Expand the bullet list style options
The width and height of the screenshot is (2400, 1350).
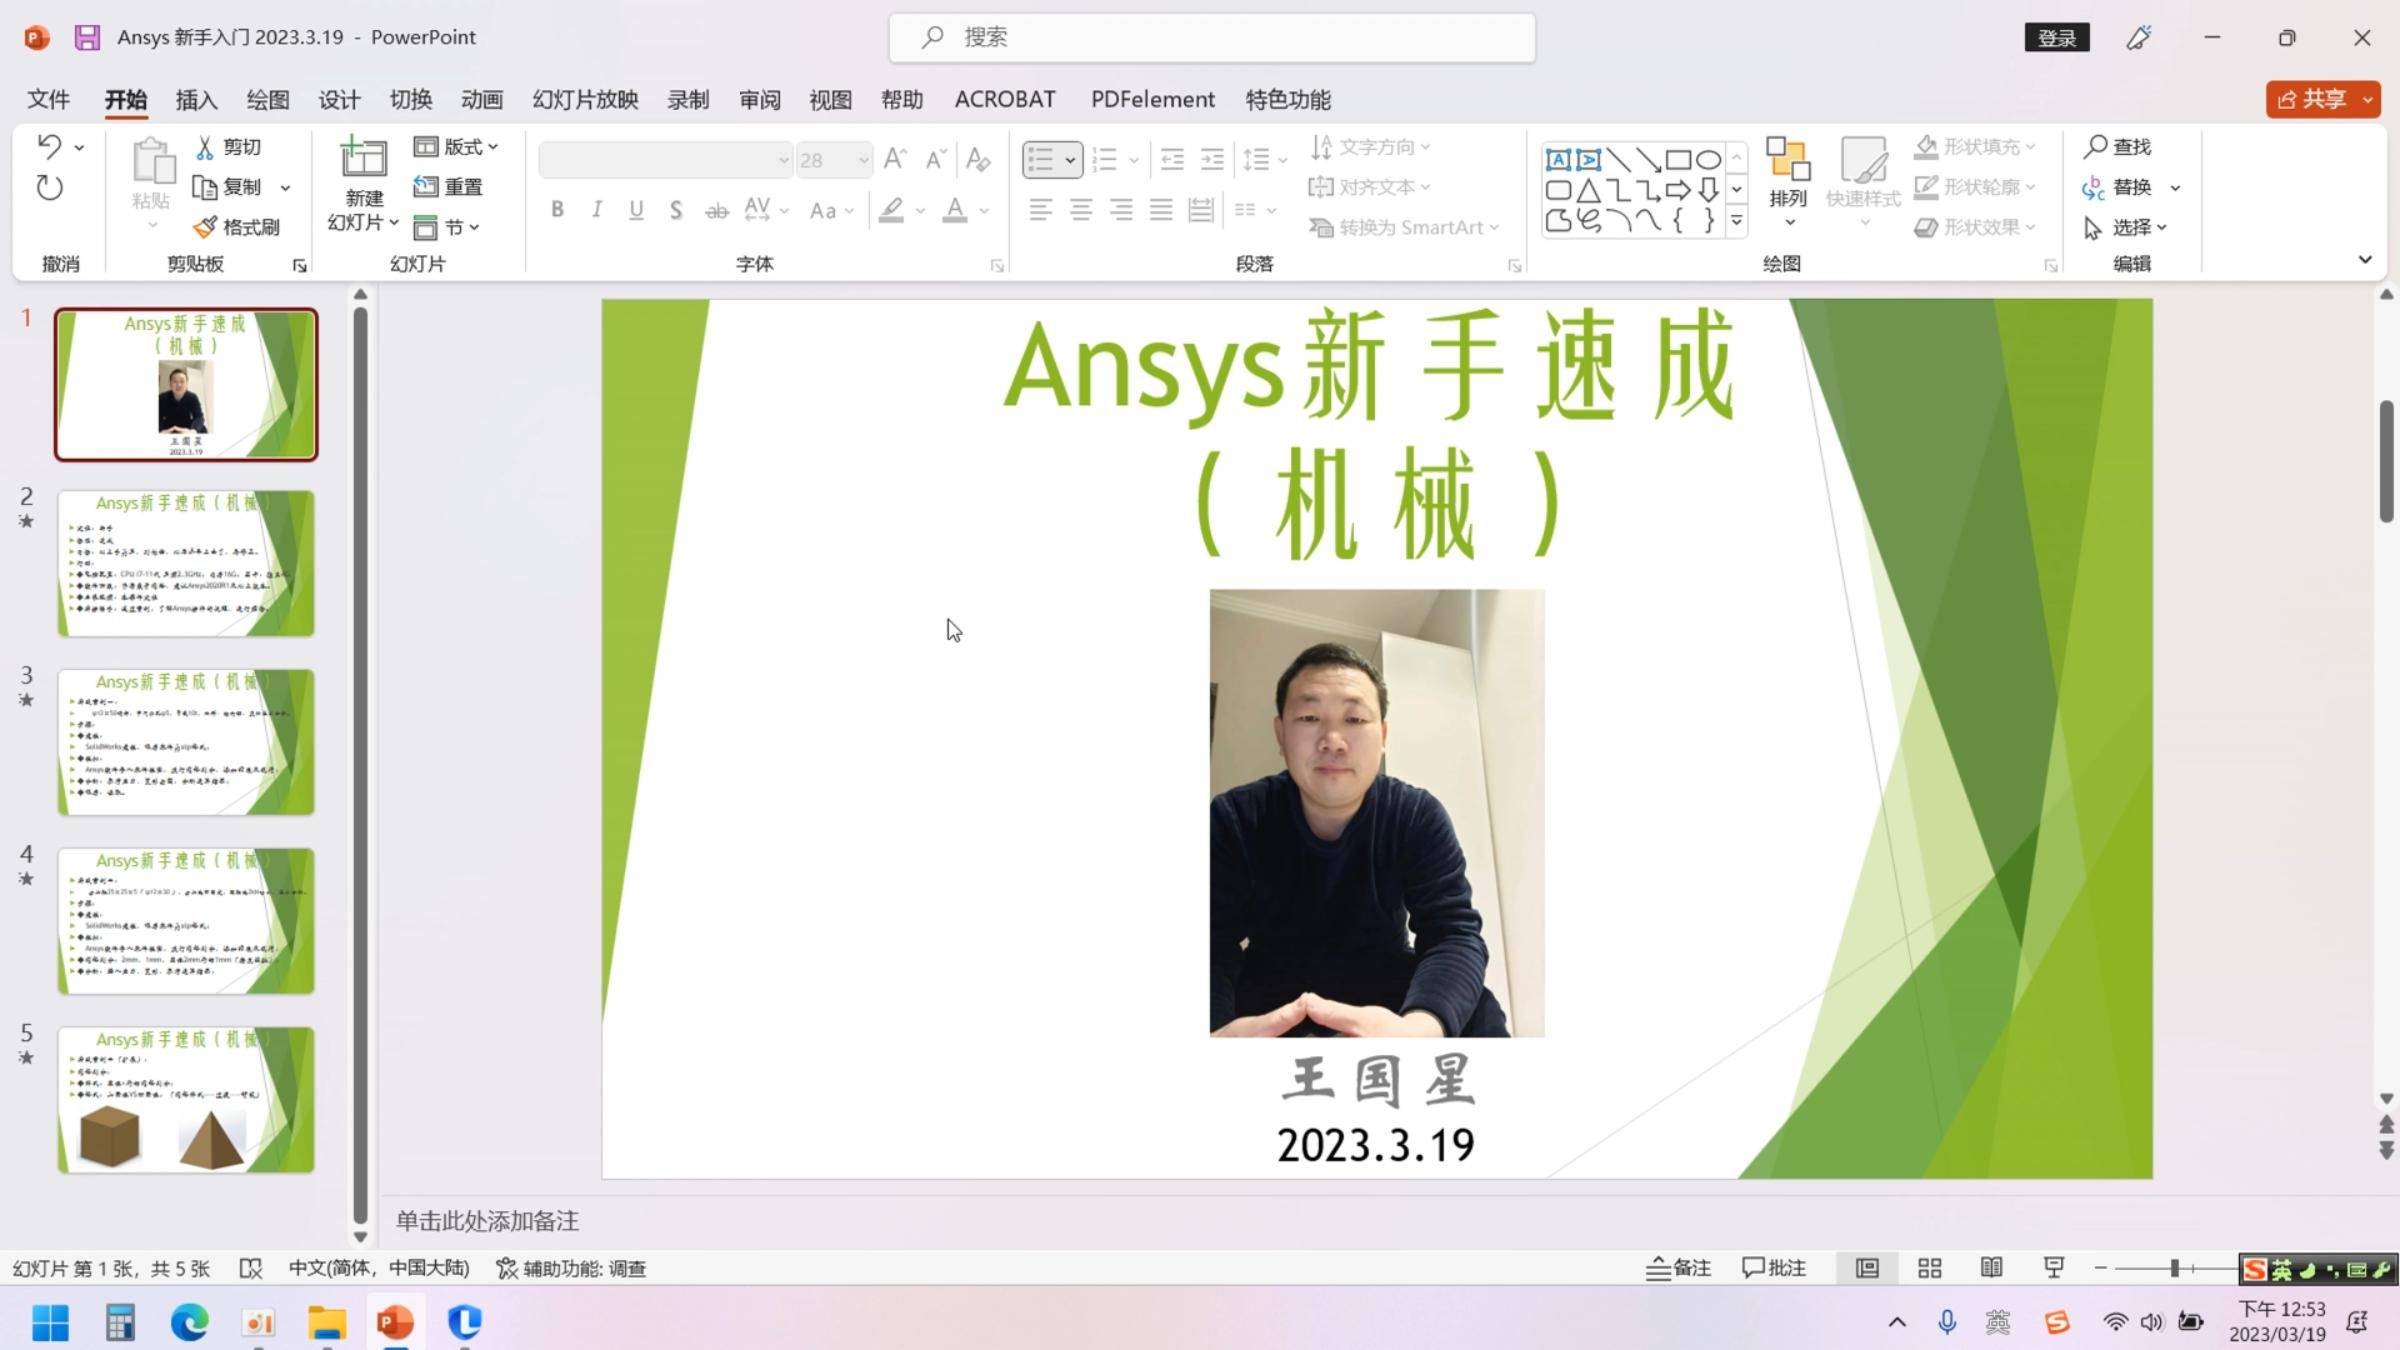point(1069,159)
